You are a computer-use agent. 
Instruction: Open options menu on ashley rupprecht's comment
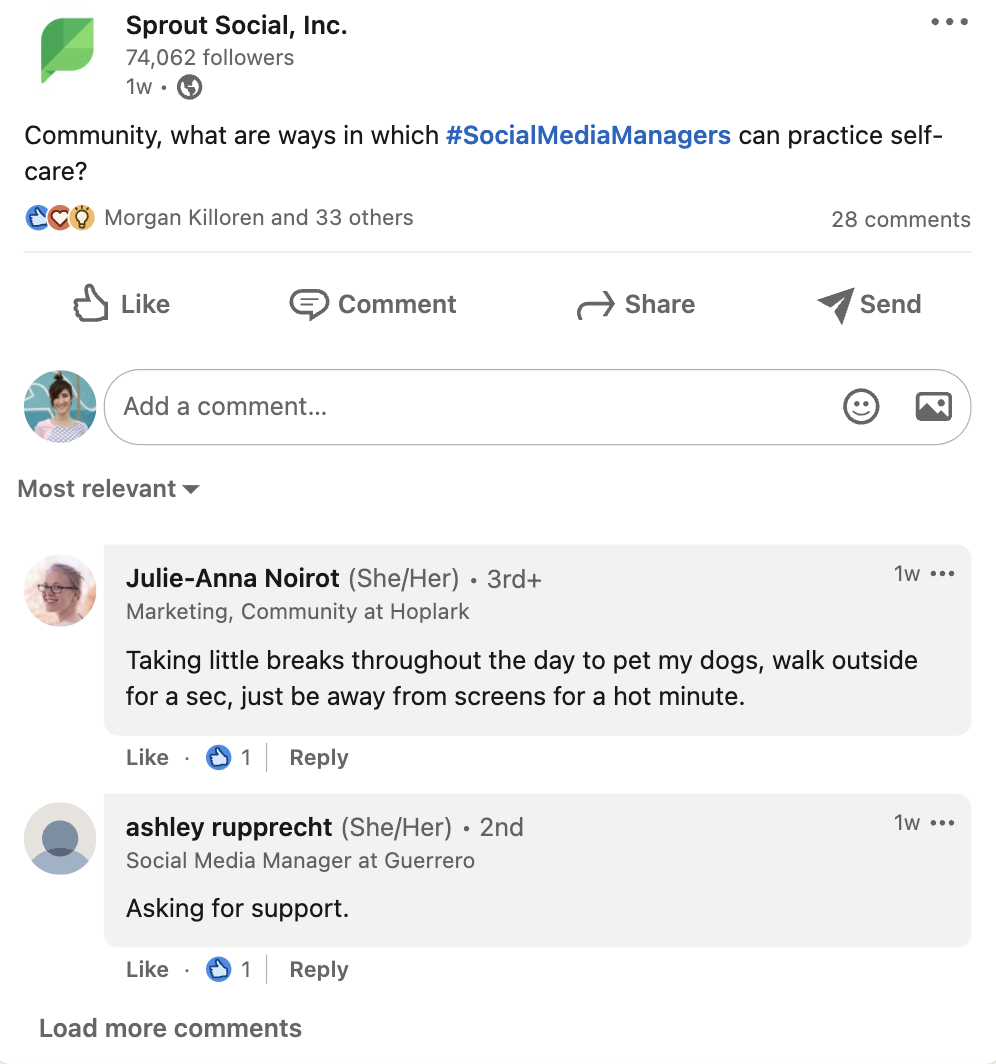[943, 823]
